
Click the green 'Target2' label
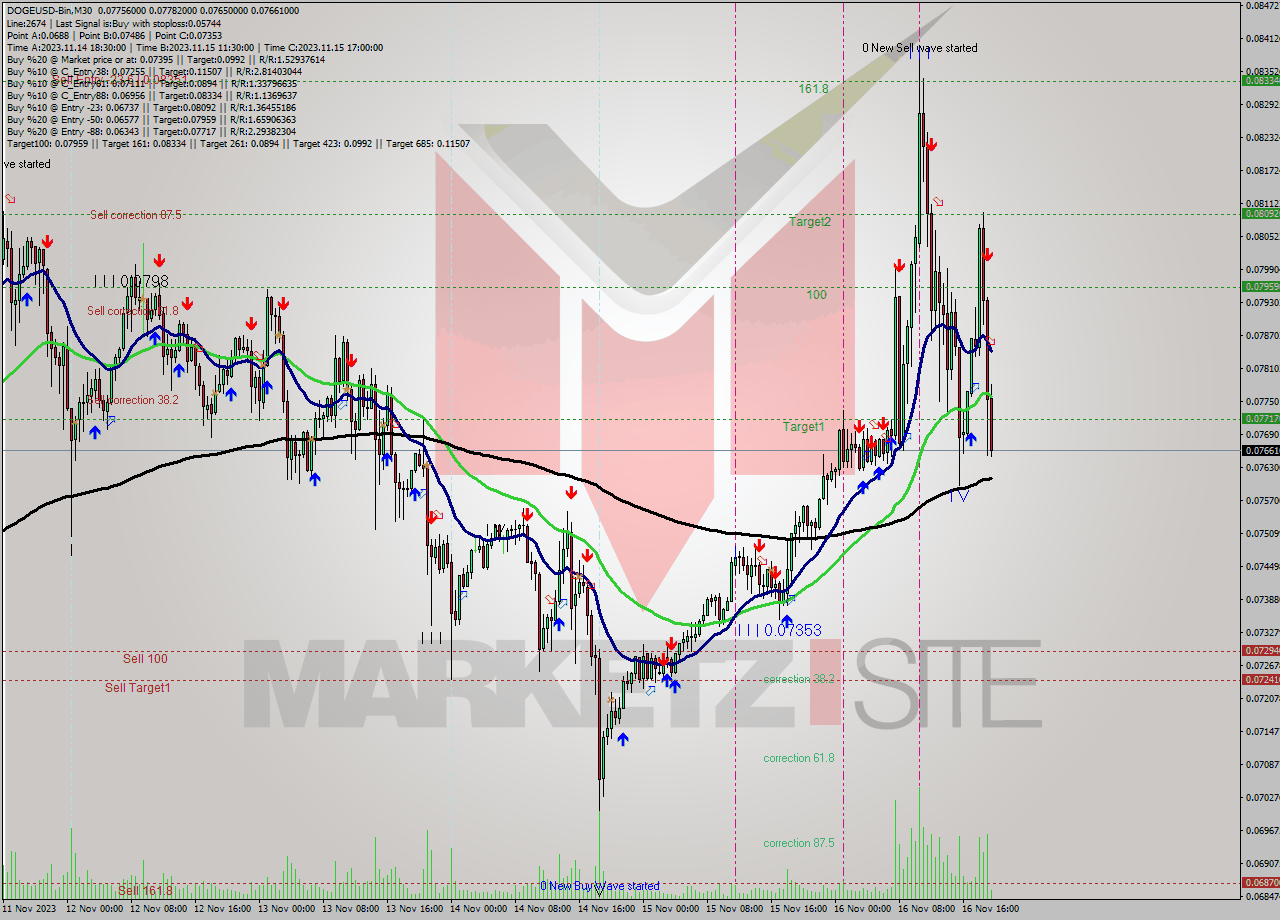pyautogui.click(x=810, y=222)
